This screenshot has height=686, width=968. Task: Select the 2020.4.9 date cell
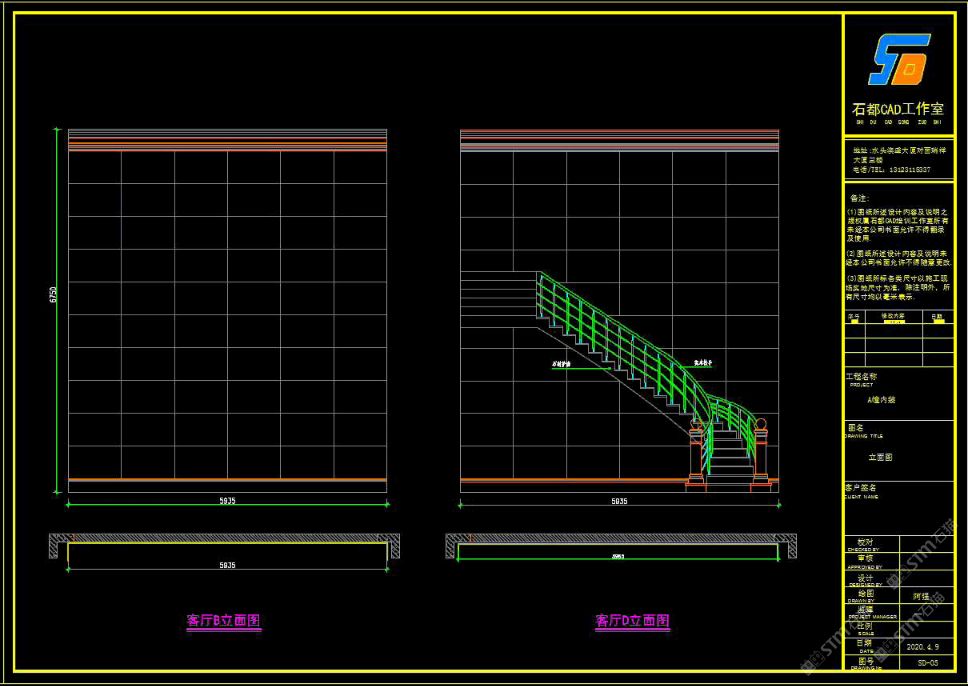(x=923, y=647)
